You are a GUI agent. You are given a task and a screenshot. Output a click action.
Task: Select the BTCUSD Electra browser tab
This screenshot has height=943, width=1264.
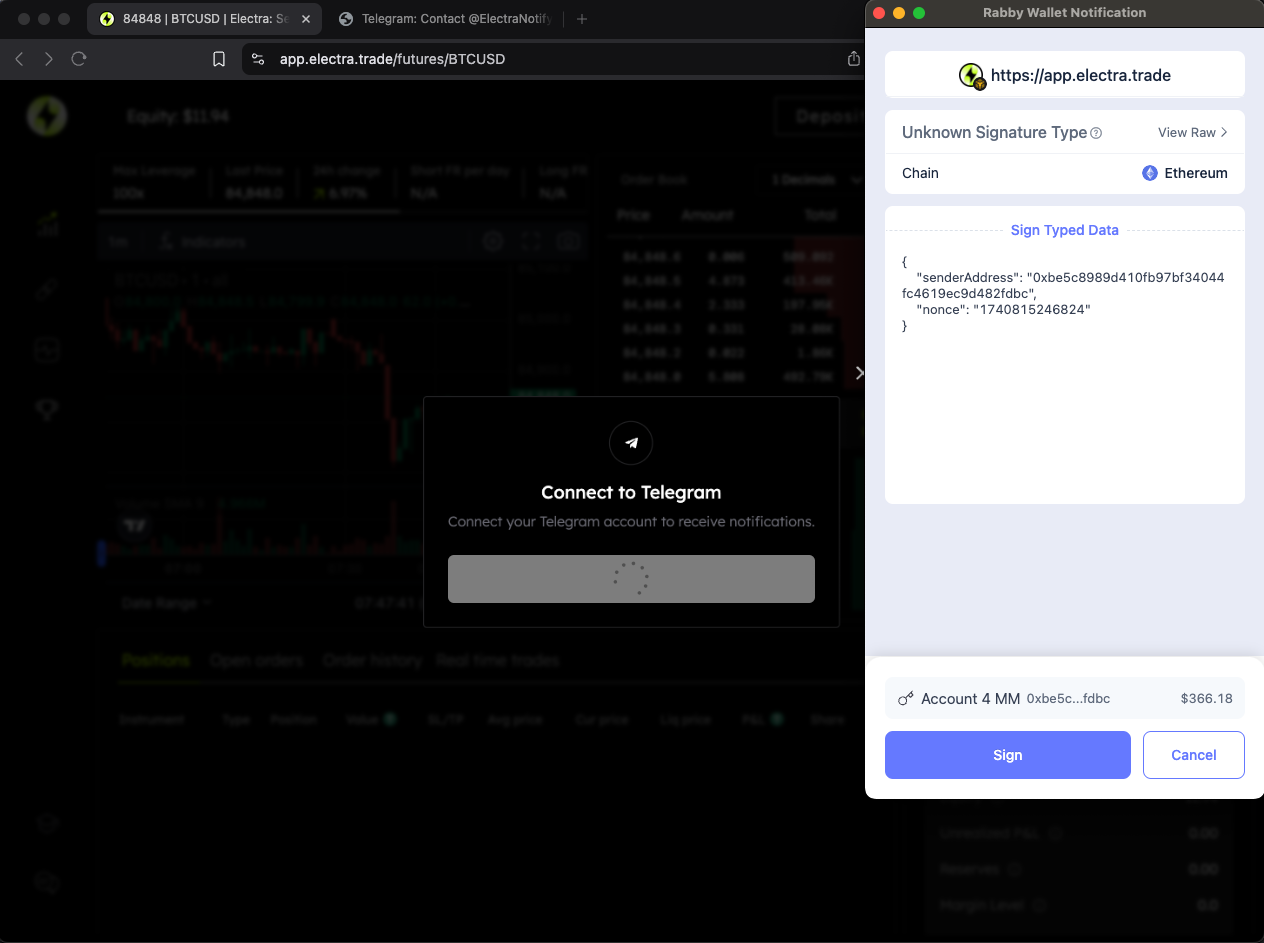(195, 19)
